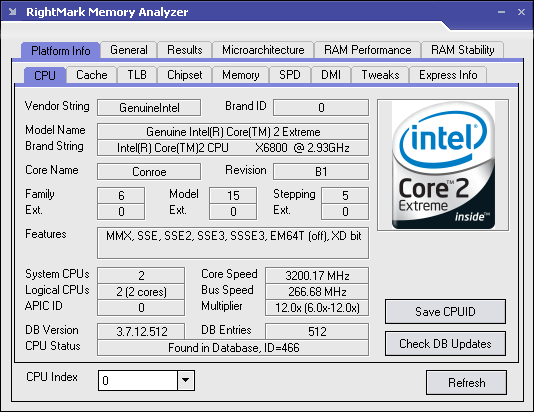Click the System CPUs value 2

click(141, 275)
